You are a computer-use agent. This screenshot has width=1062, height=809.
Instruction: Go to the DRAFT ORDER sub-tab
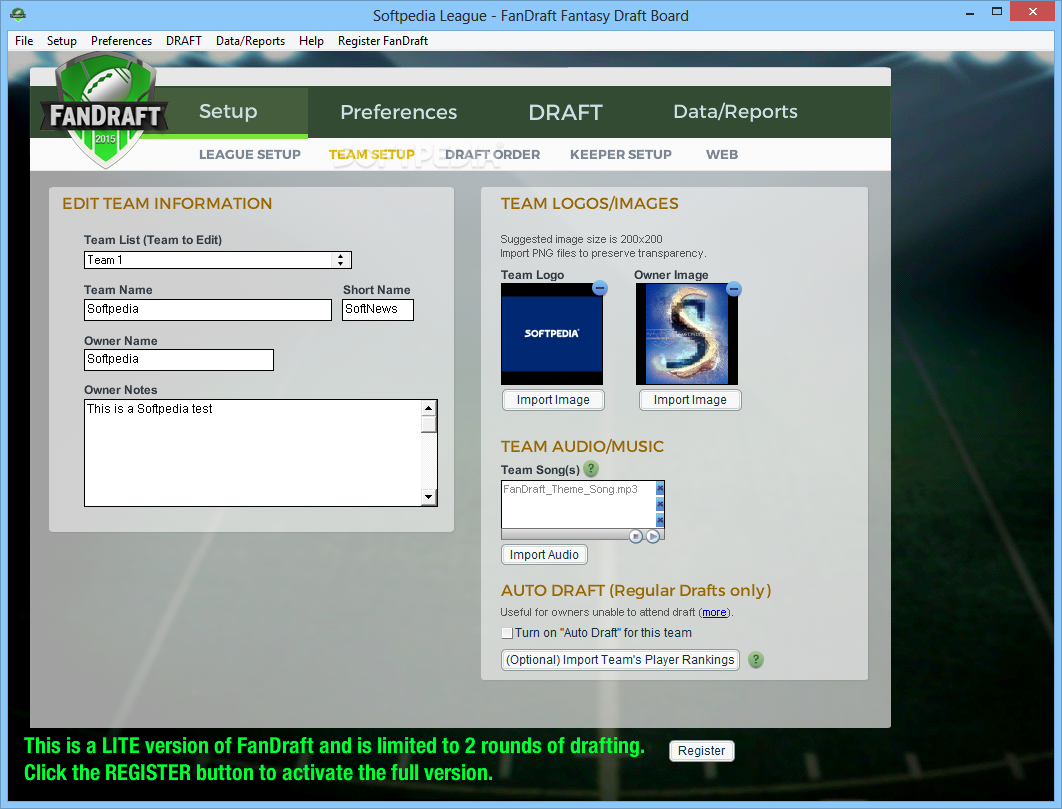pos(492,154)
